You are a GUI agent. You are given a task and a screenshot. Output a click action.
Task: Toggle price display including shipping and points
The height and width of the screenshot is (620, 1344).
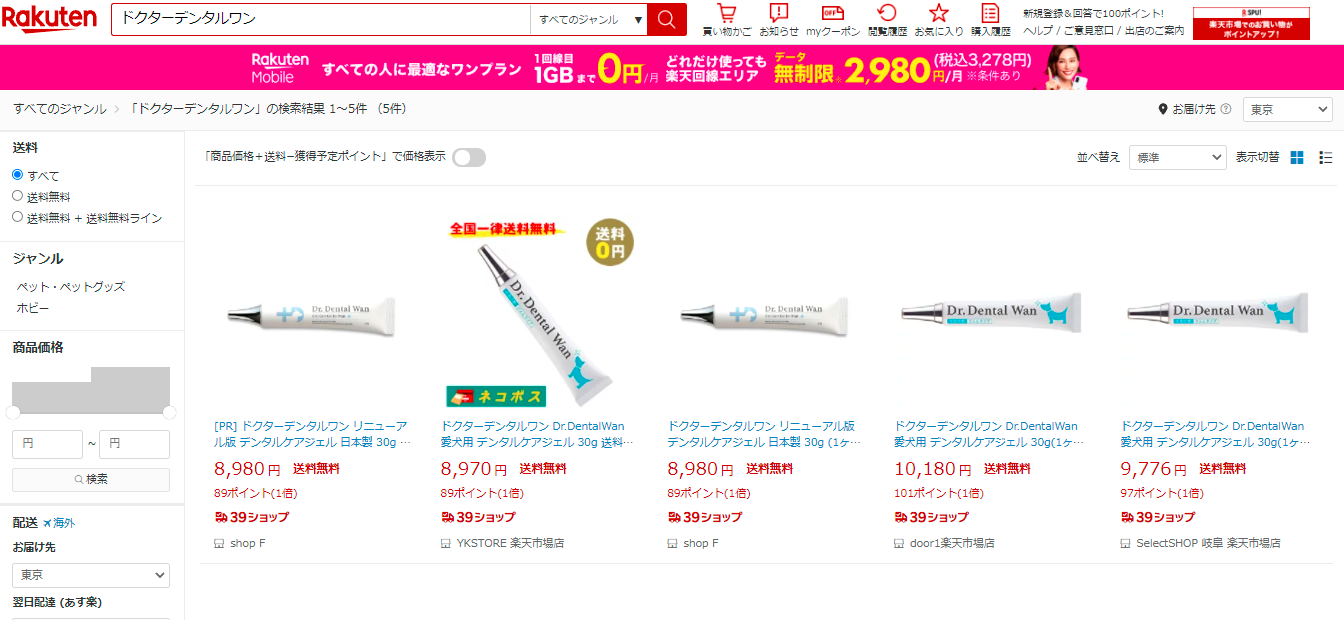pos(469,157)
